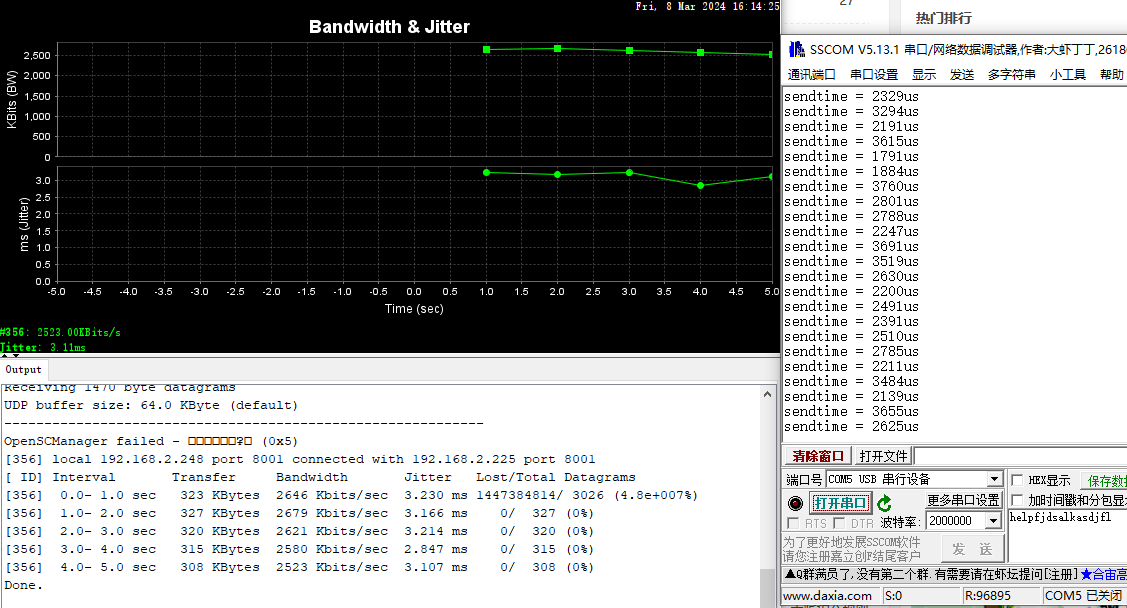The image size is (1127, 608).
Task: Click the 'sendtime = 2329us' line
Action: click(851, 96)
